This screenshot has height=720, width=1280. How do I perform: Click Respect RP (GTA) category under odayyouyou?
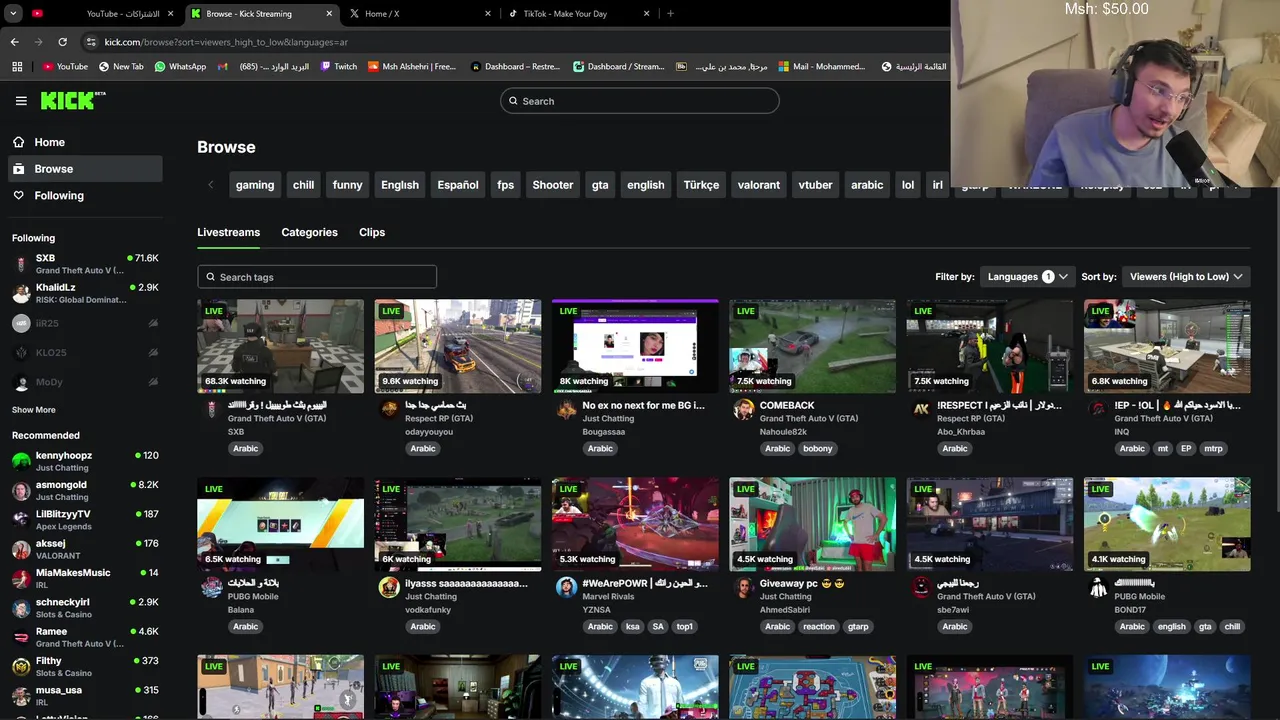click(439, 419)
